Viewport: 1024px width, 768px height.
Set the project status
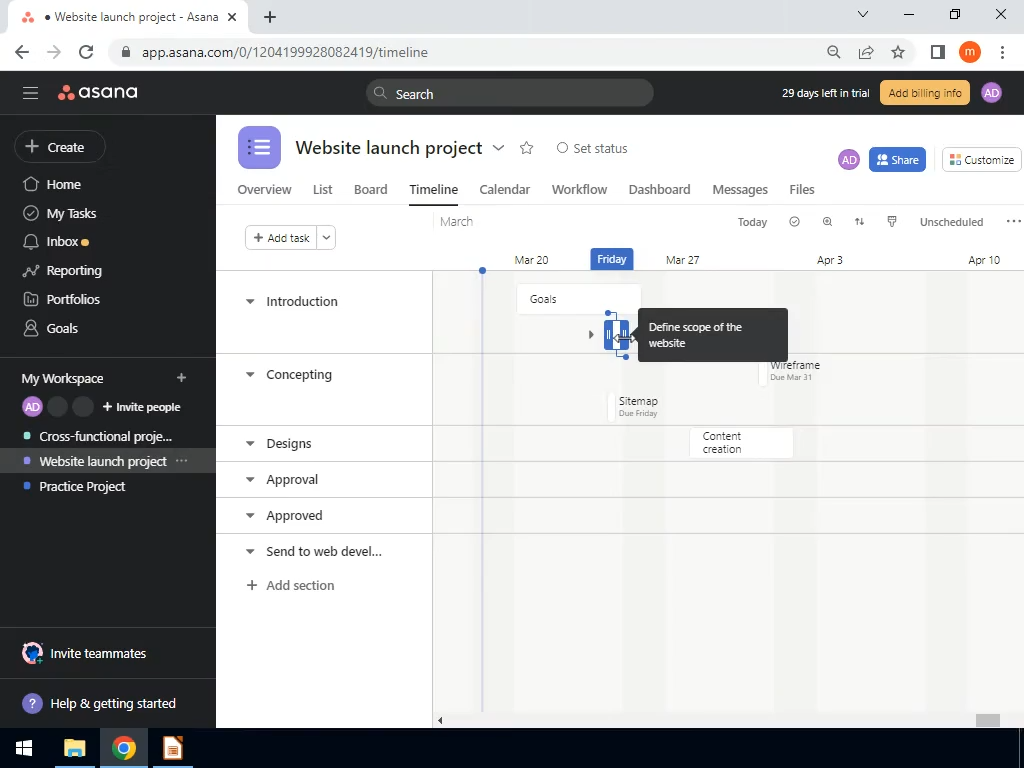click(592, 148)
